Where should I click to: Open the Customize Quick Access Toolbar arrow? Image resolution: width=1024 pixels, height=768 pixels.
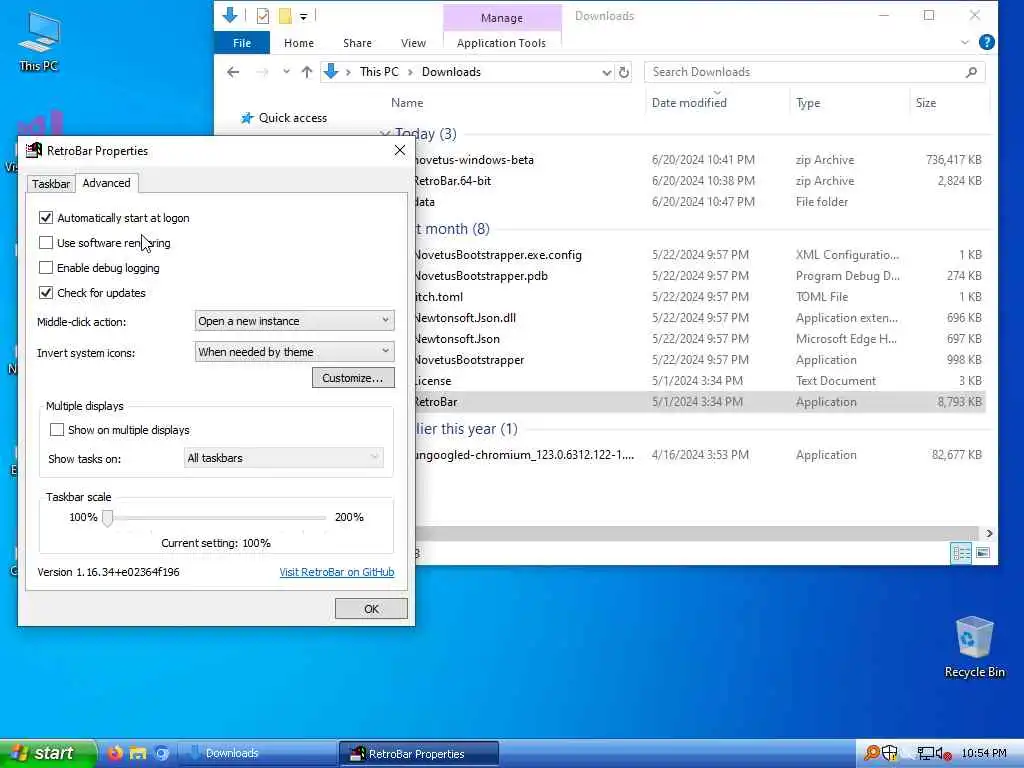click(x=304, y=16)
